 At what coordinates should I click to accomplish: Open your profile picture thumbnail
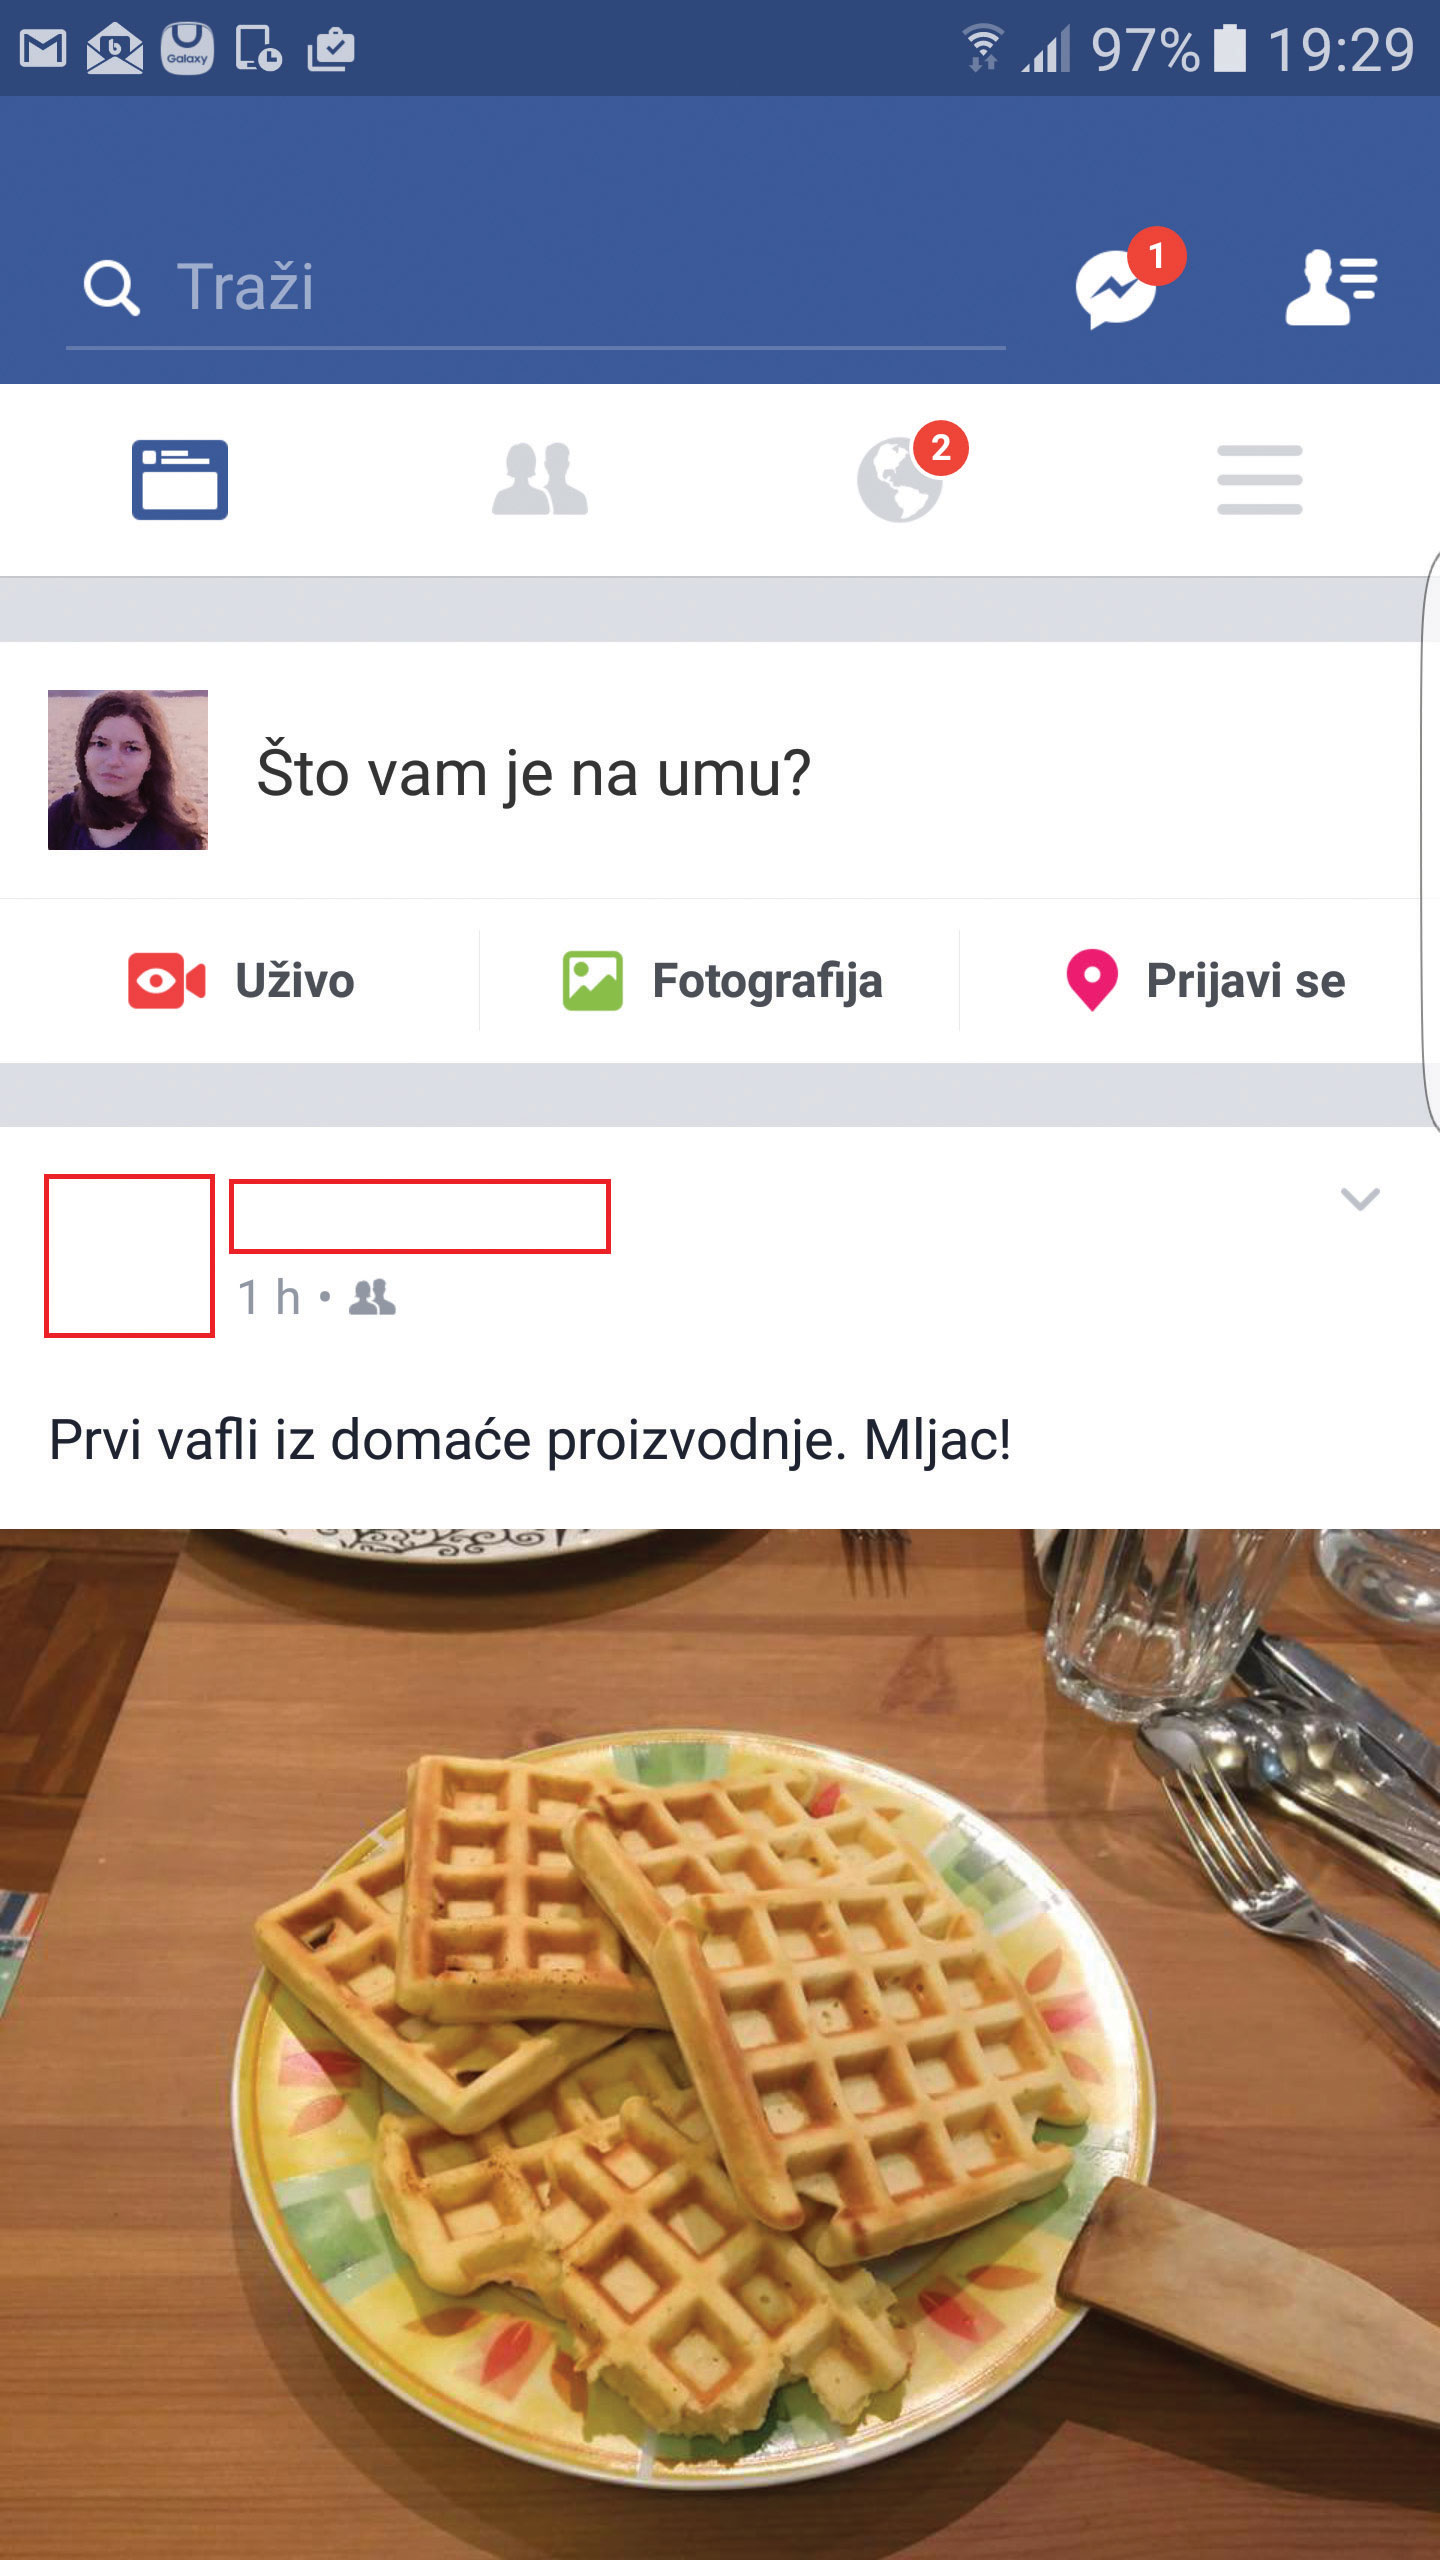128,770
